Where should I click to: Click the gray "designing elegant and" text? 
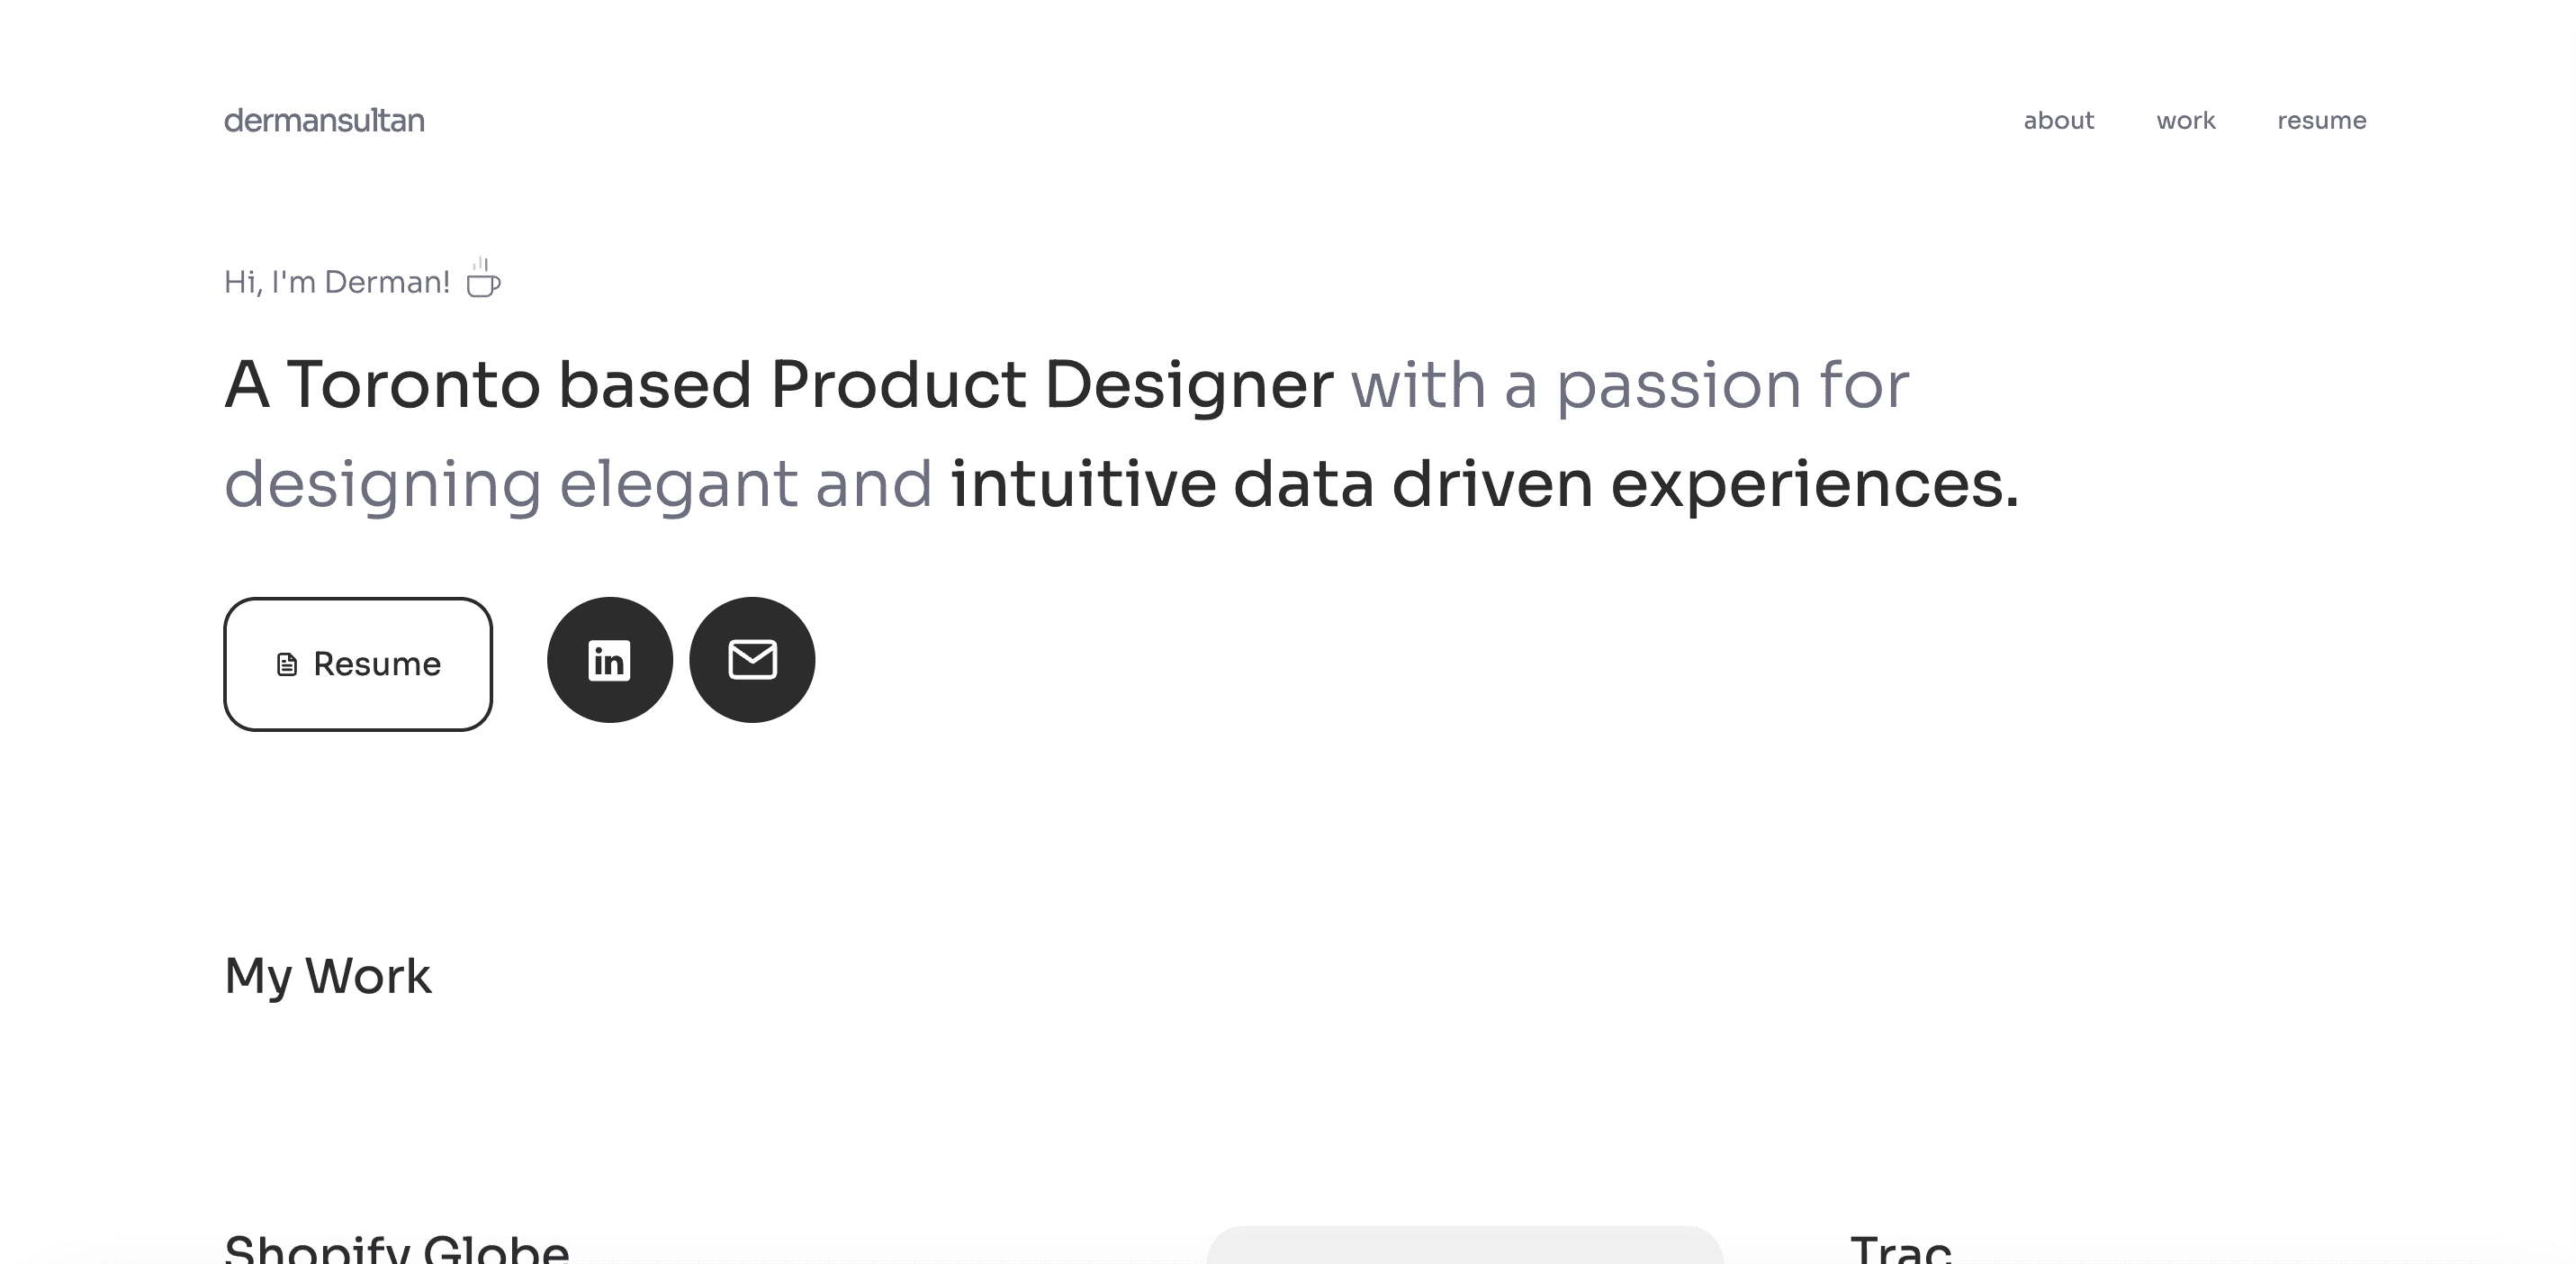click(578, 485)
